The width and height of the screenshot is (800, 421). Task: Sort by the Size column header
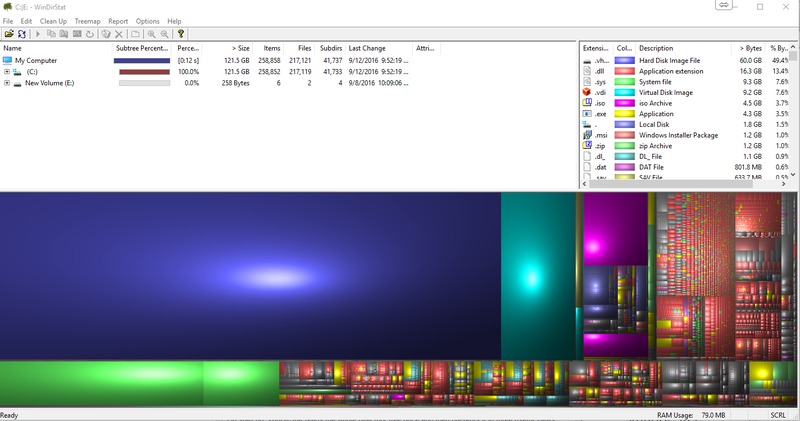point(240,48)
